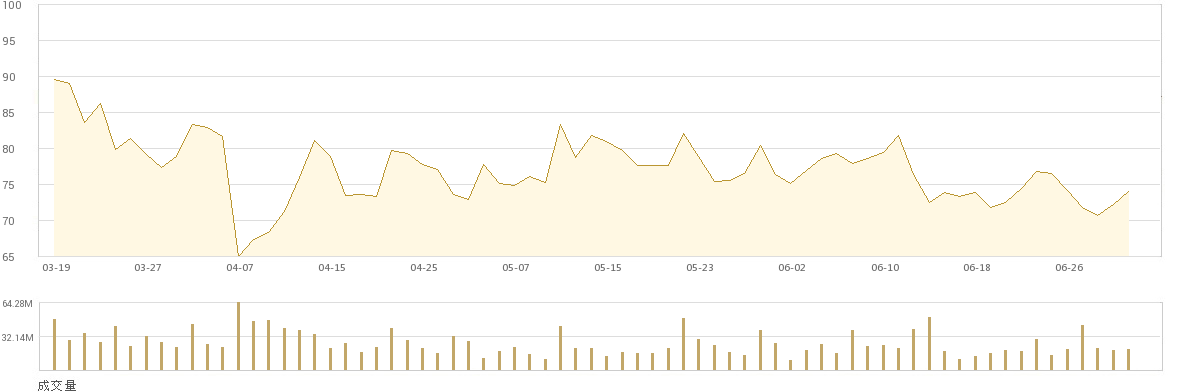Select the first volume bar on left

(54, 345)
